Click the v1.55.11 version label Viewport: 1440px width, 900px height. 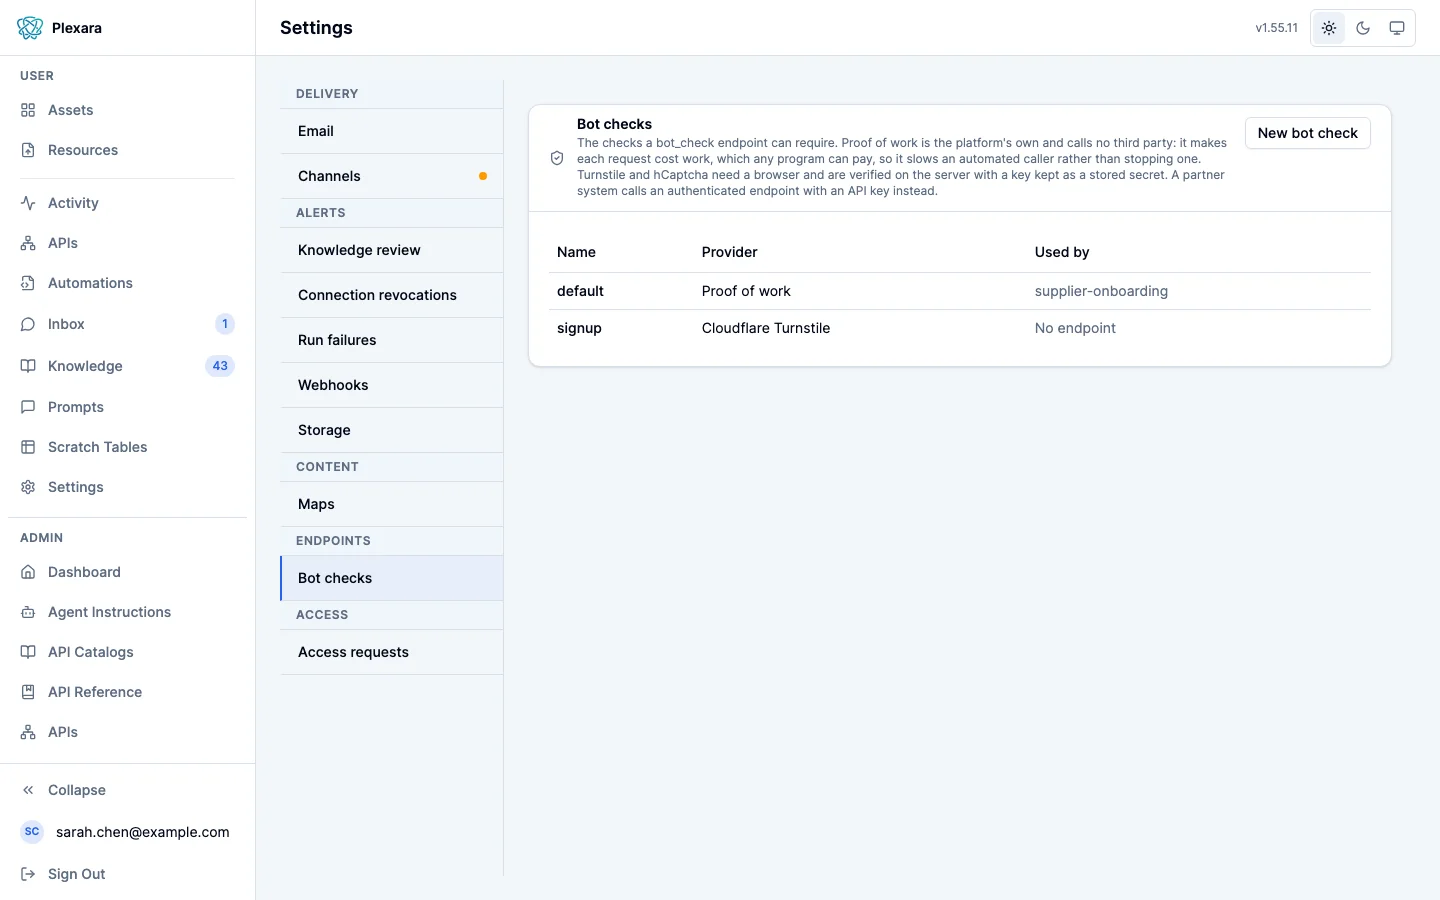[x=1277, y=28]
